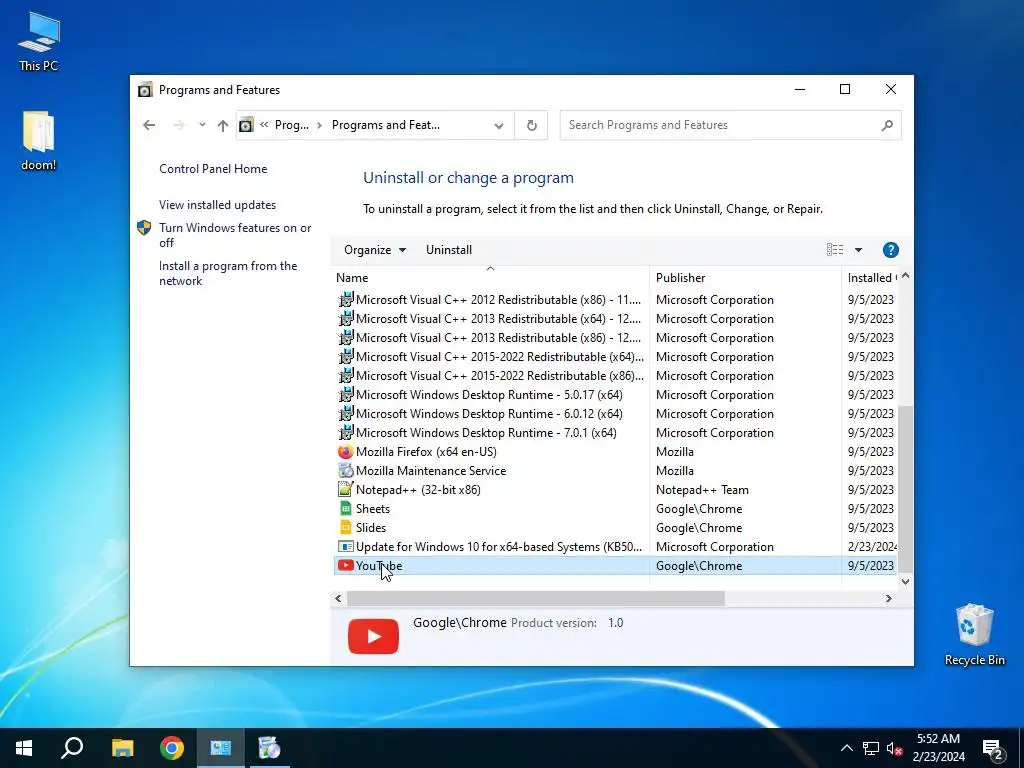Click the horizontal scrollbar right arrow
This screenshot has height=768, width=1024.
click(x=888, y=598)
